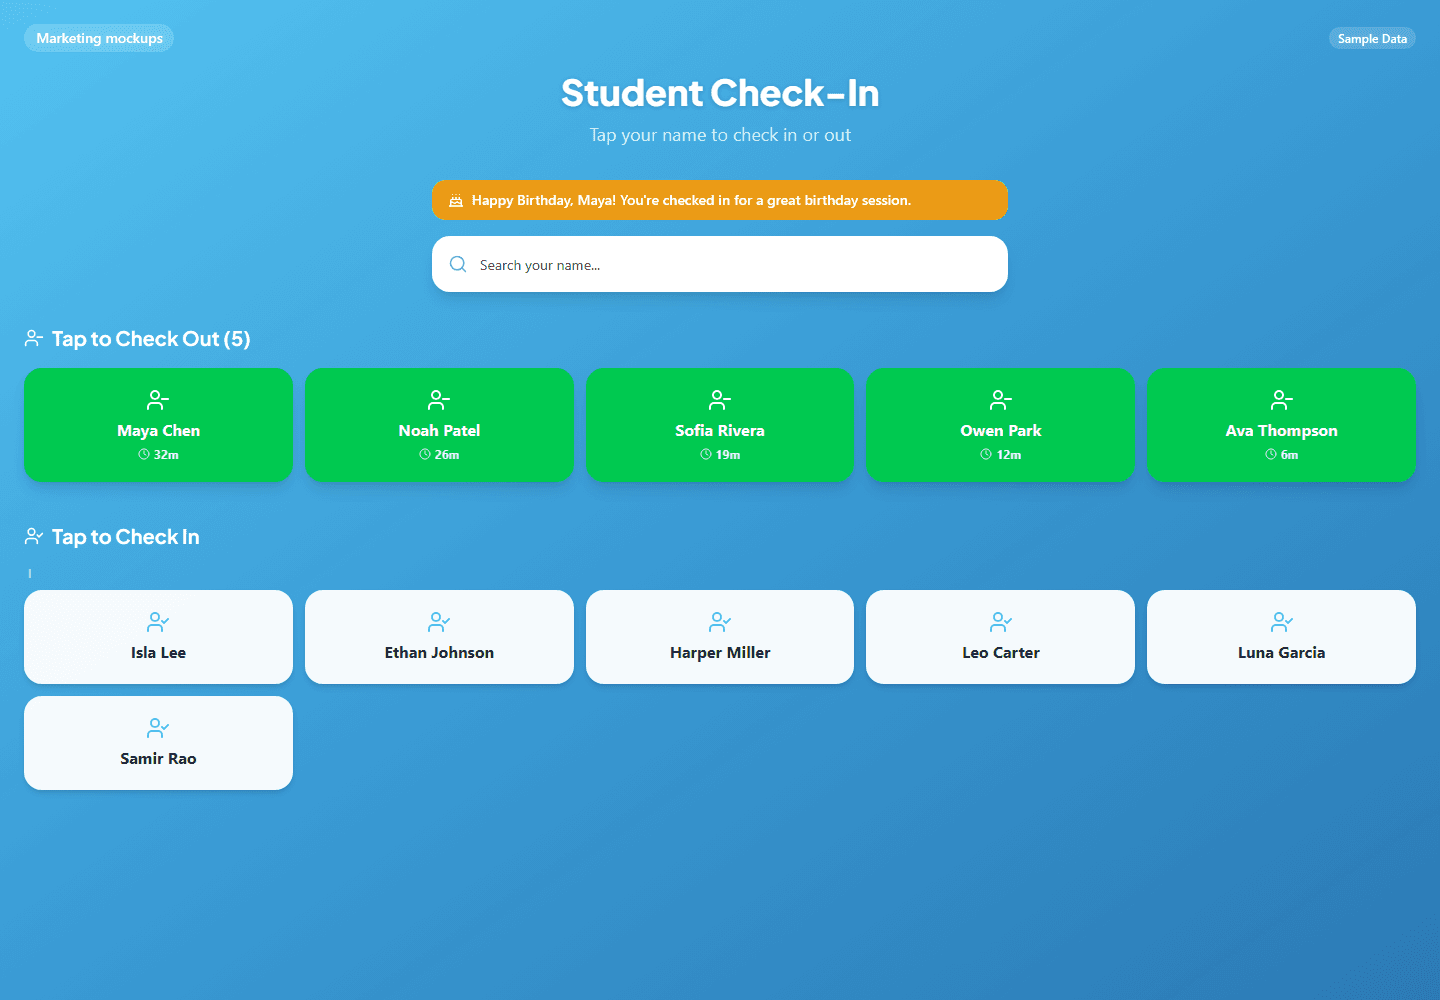This screenshot has height=1000, width=1440.
Task: Click the 19m duration on Sofia Rivera's card
Action: click(x=728, y=455)
